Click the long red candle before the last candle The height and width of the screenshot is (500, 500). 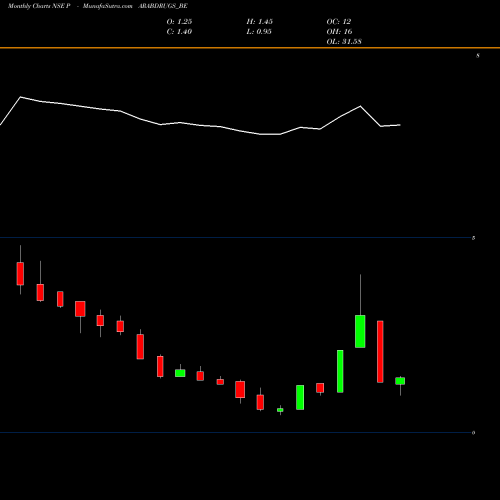tap(380, 351)
